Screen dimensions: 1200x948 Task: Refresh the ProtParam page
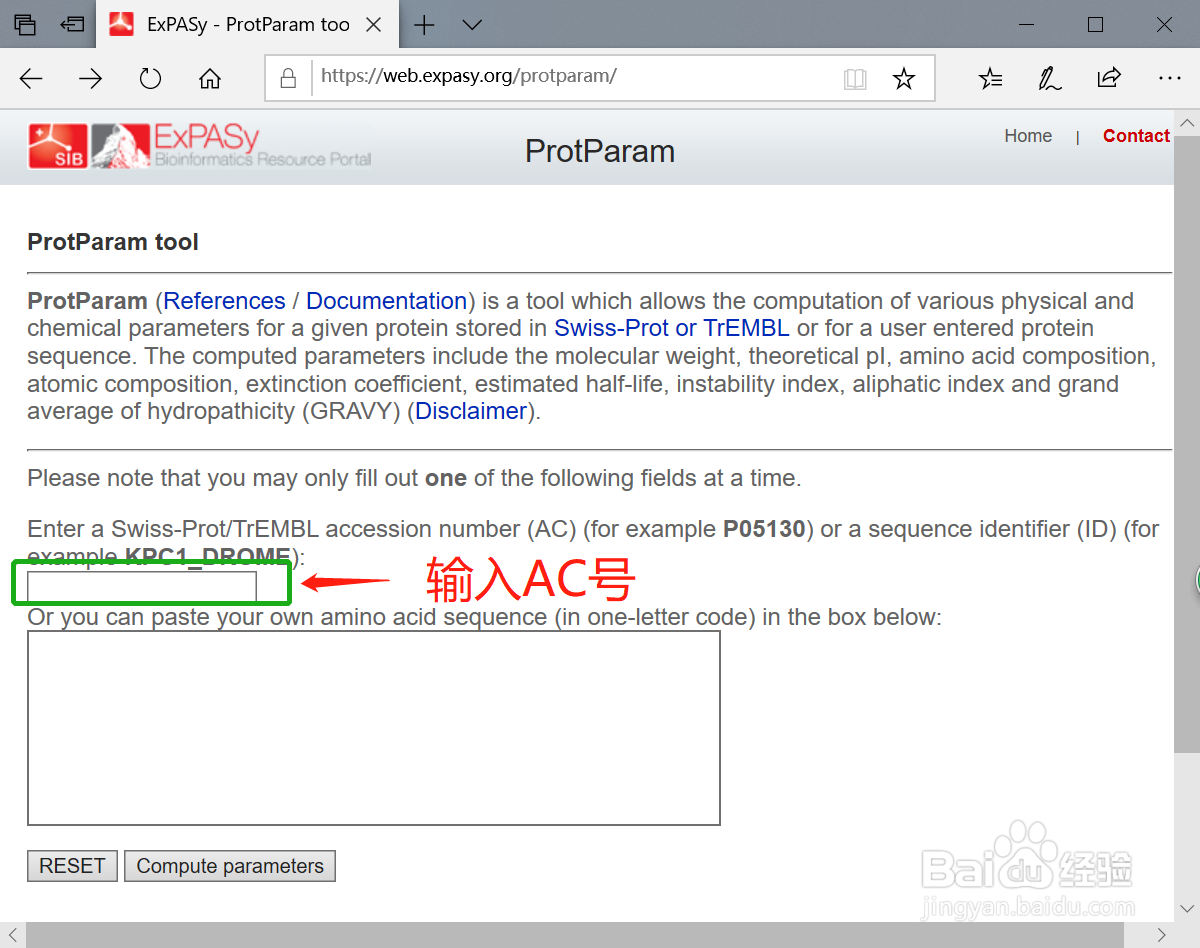click(x=150, y=79)
